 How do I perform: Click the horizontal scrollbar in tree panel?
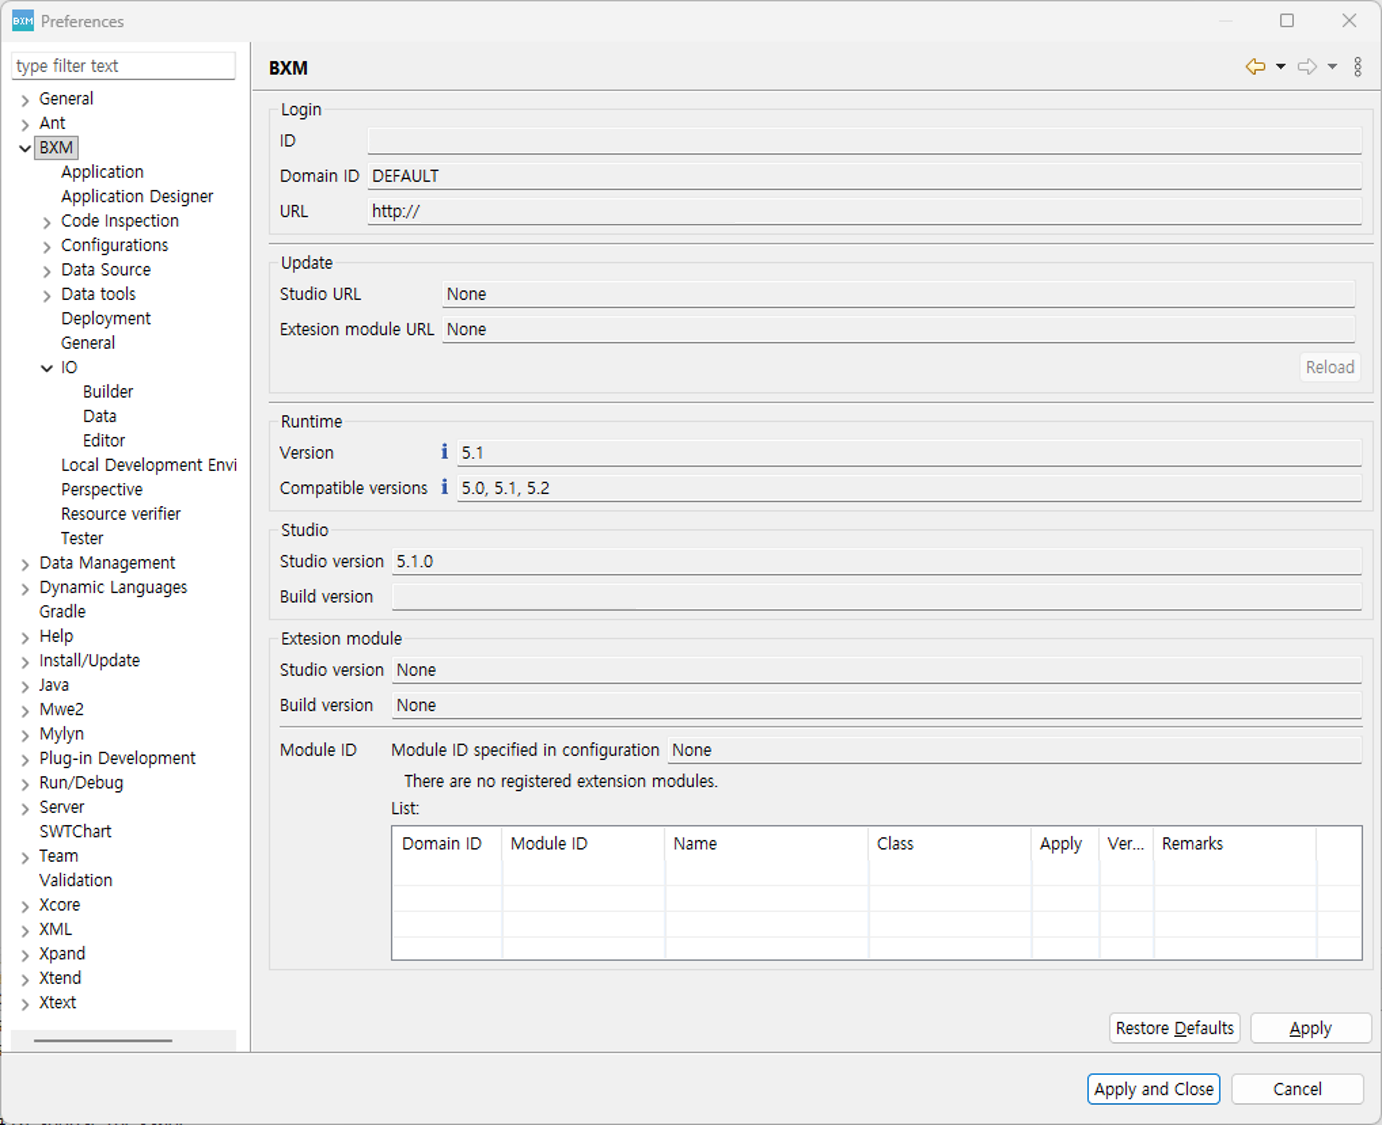pyautogui.click(x=103, y=1041)
